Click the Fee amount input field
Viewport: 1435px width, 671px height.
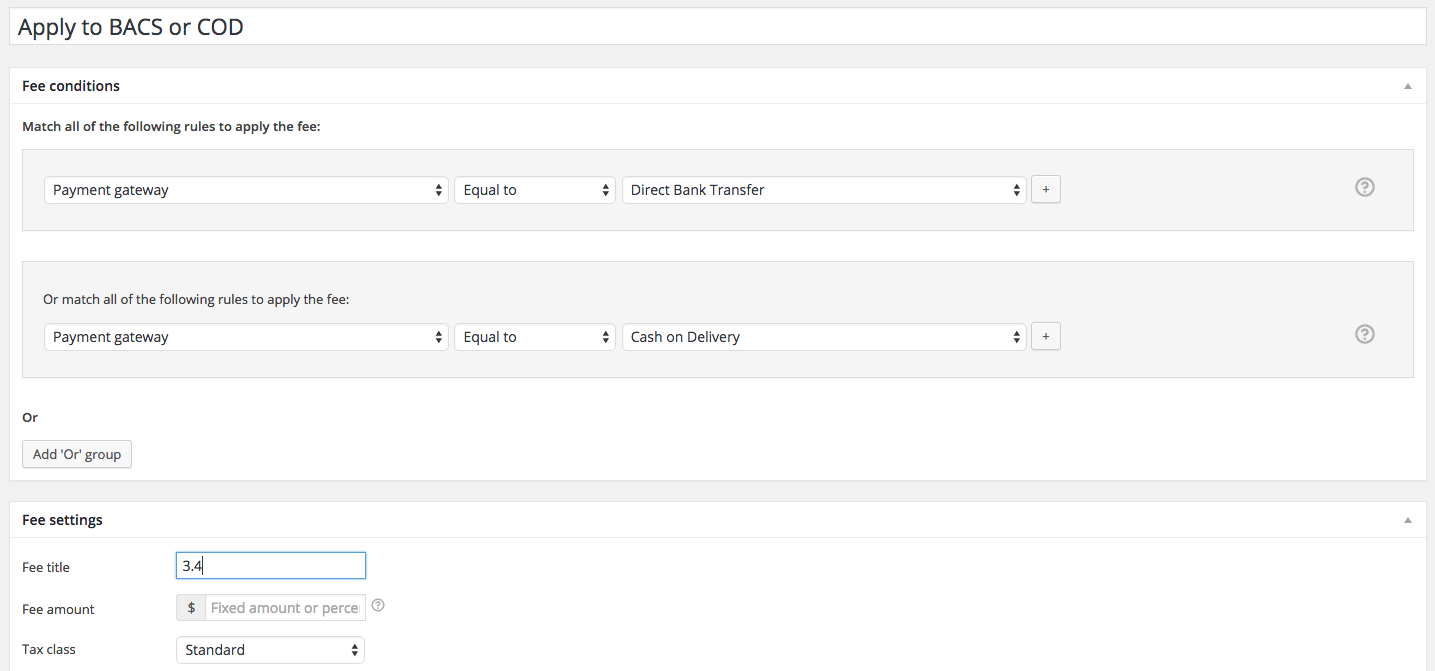286,608
